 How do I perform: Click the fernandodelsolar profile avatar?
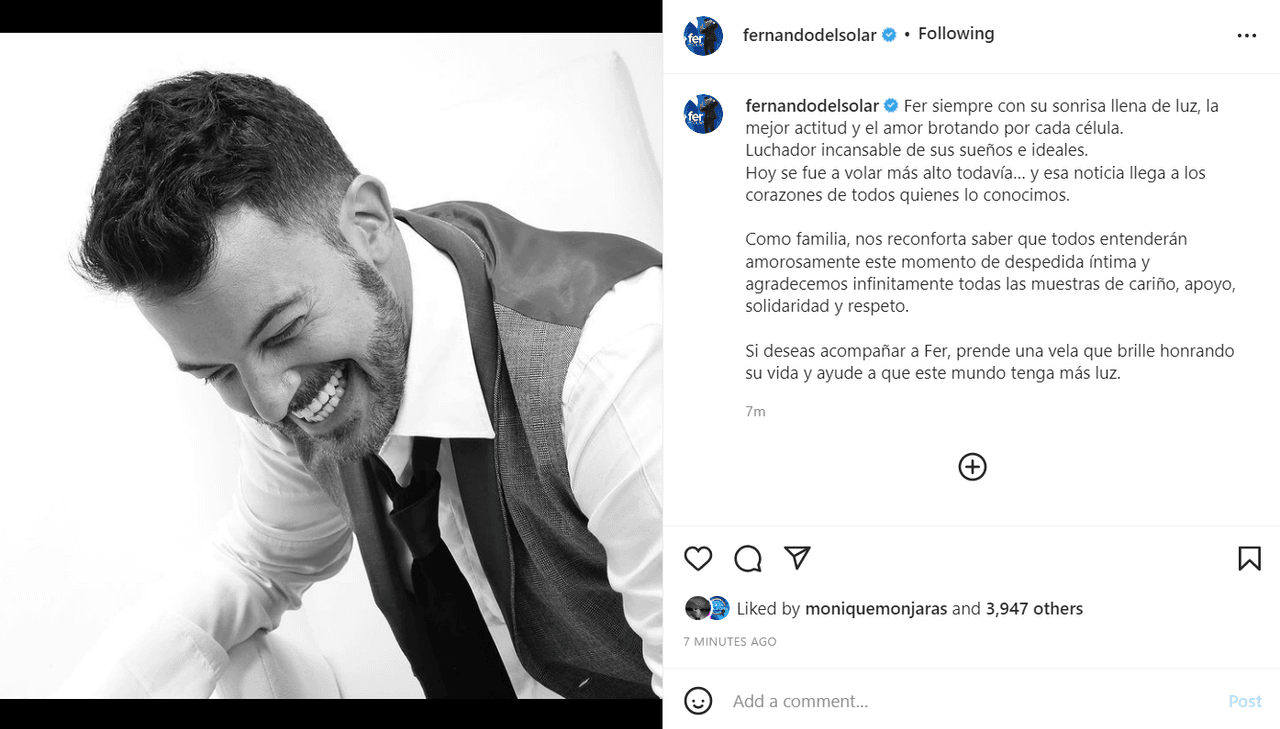click(x=703, y=33)
